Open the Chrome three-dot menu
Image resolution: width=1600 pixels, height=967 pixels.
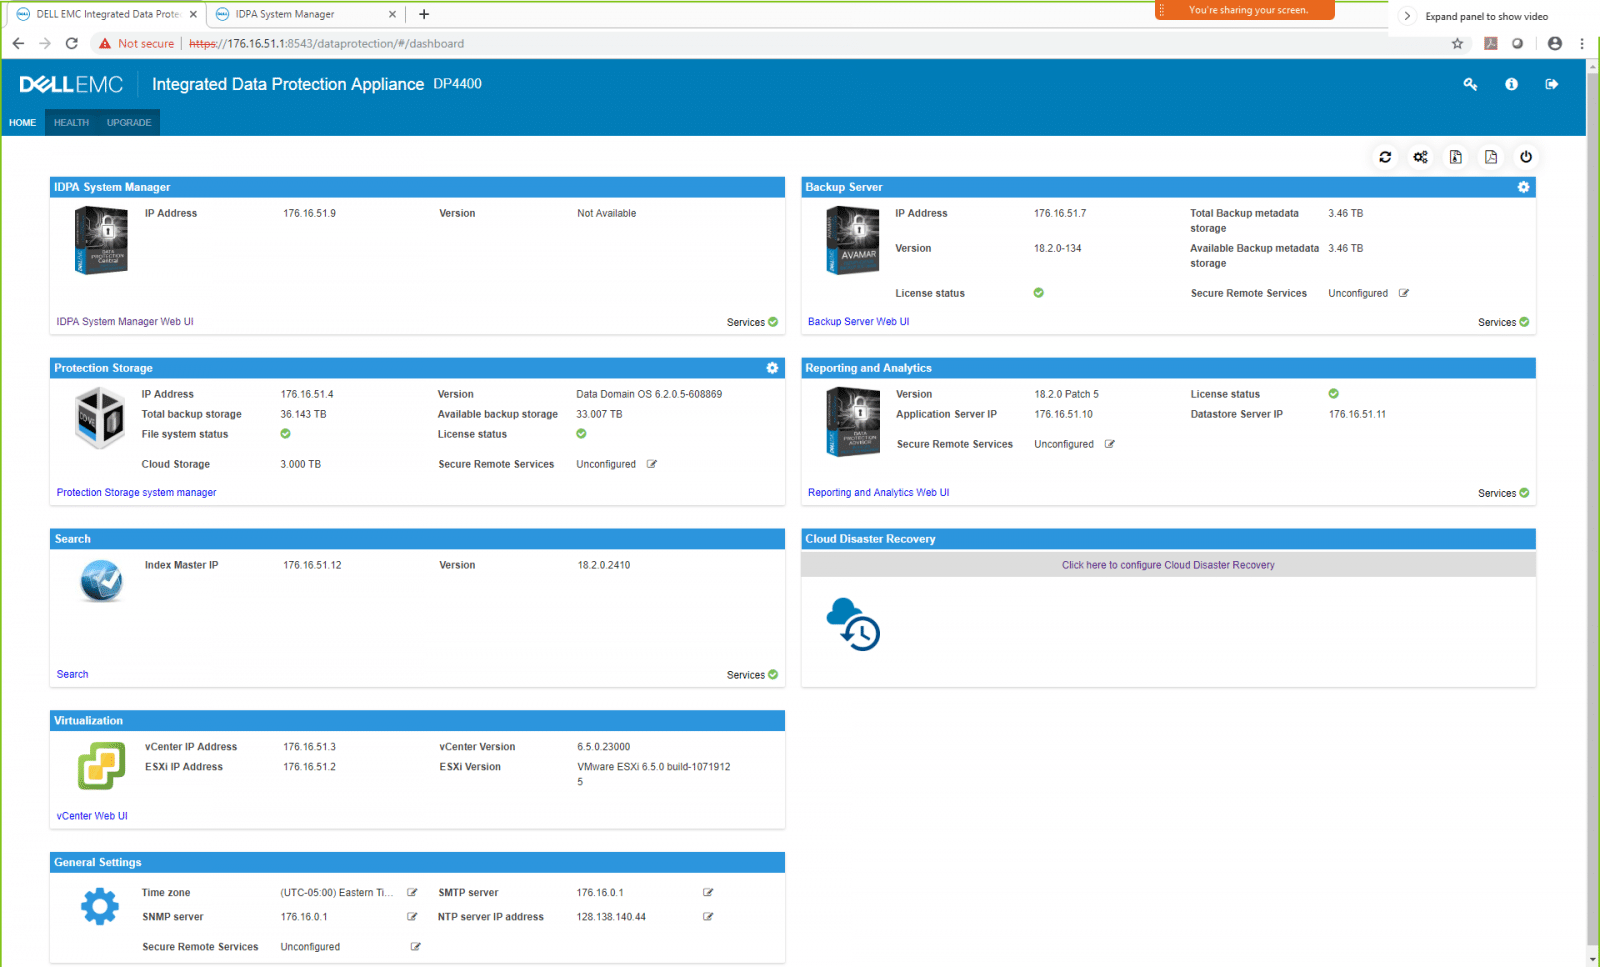pyautogui.click(x=1582, y=43)
